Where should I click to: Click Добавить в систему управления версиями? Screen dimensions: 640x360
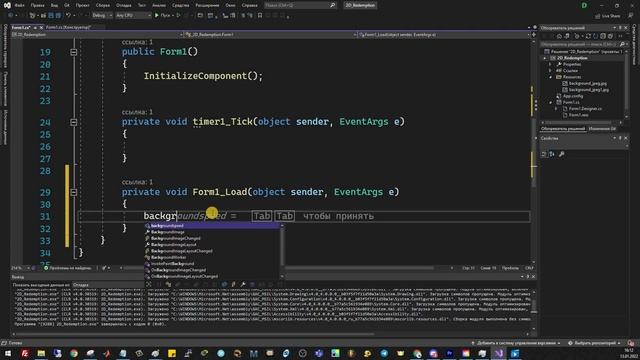pyautogui.click(x=516, y=343)
